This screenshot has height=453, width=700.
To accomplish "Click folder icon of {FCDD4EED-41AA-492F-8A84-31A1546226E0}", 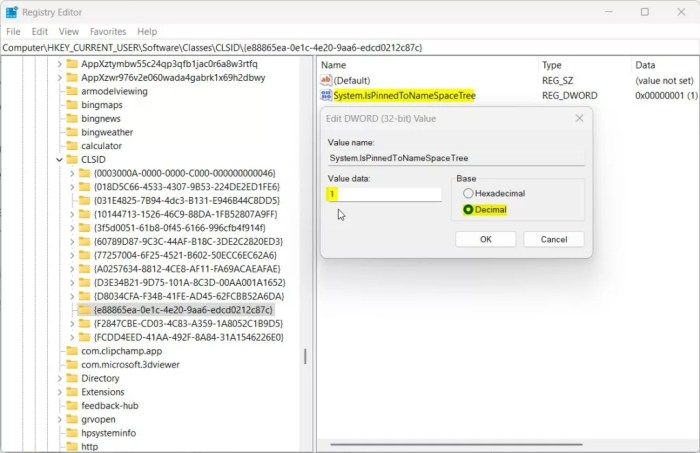I will click(84, 337).
